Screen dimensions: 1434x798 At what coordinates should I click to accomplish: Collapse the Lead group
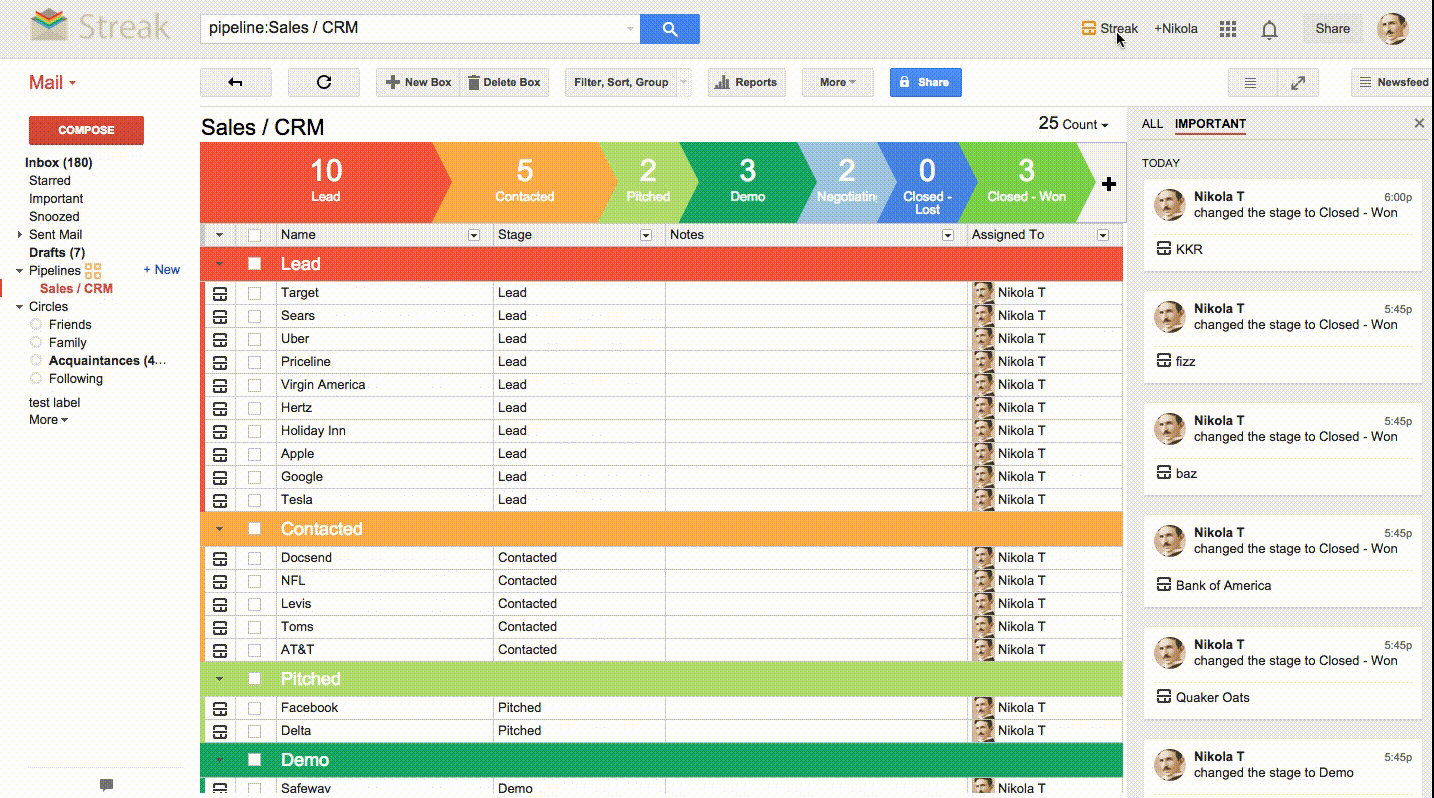[219, 264]
